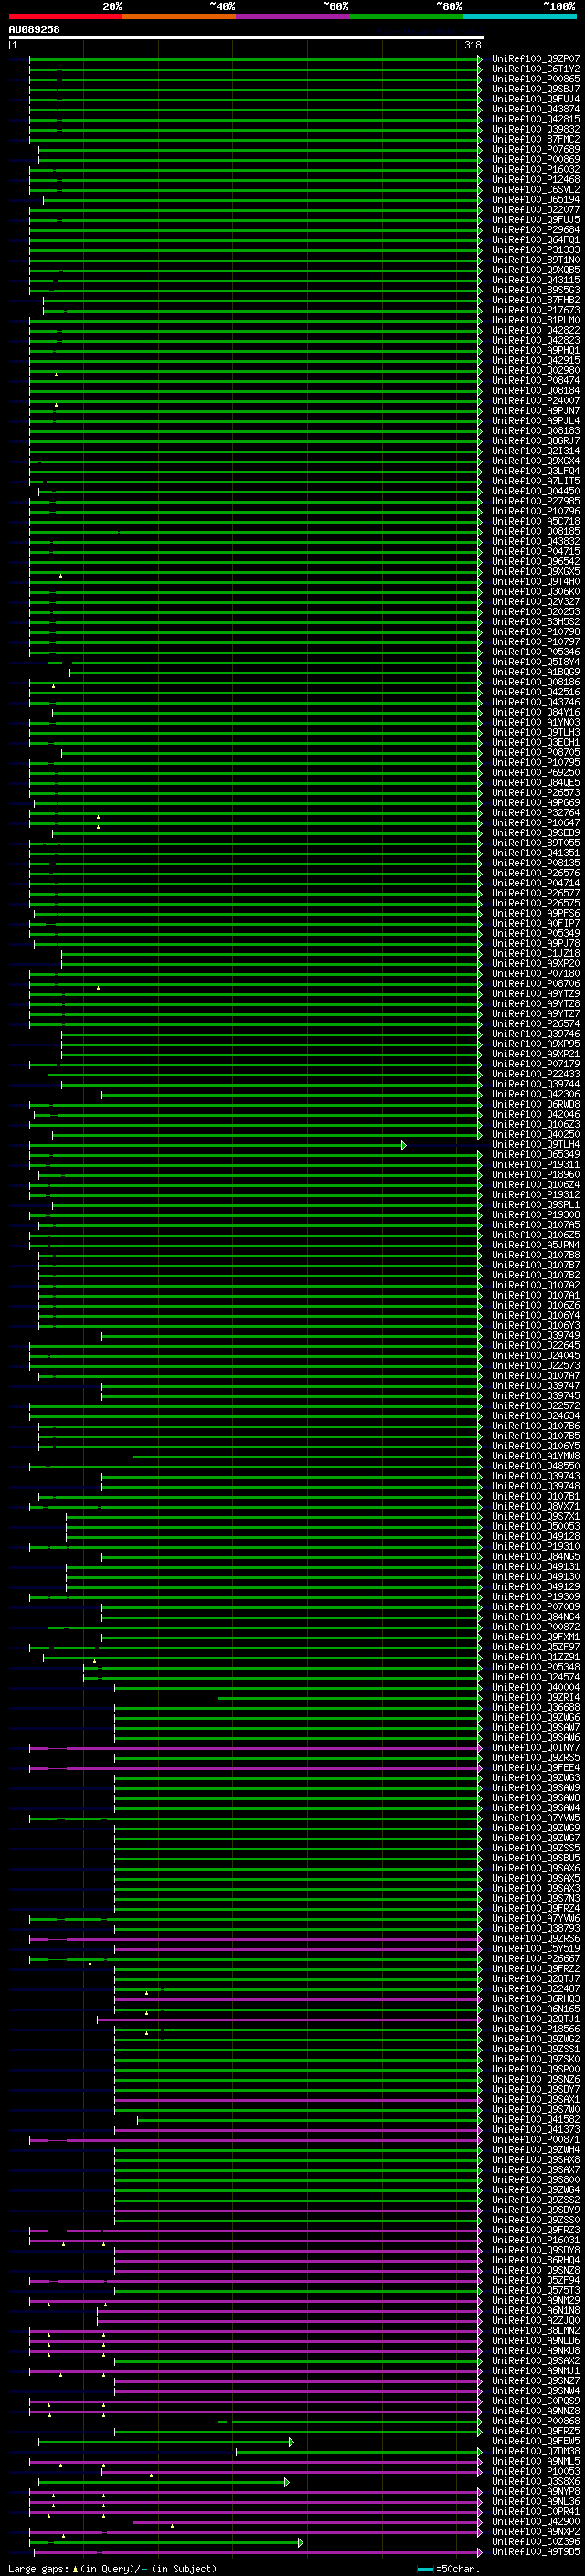Click the UniRef100_Q6RWD8 label
The image size is (585, 2576).
coord(535,1105)
